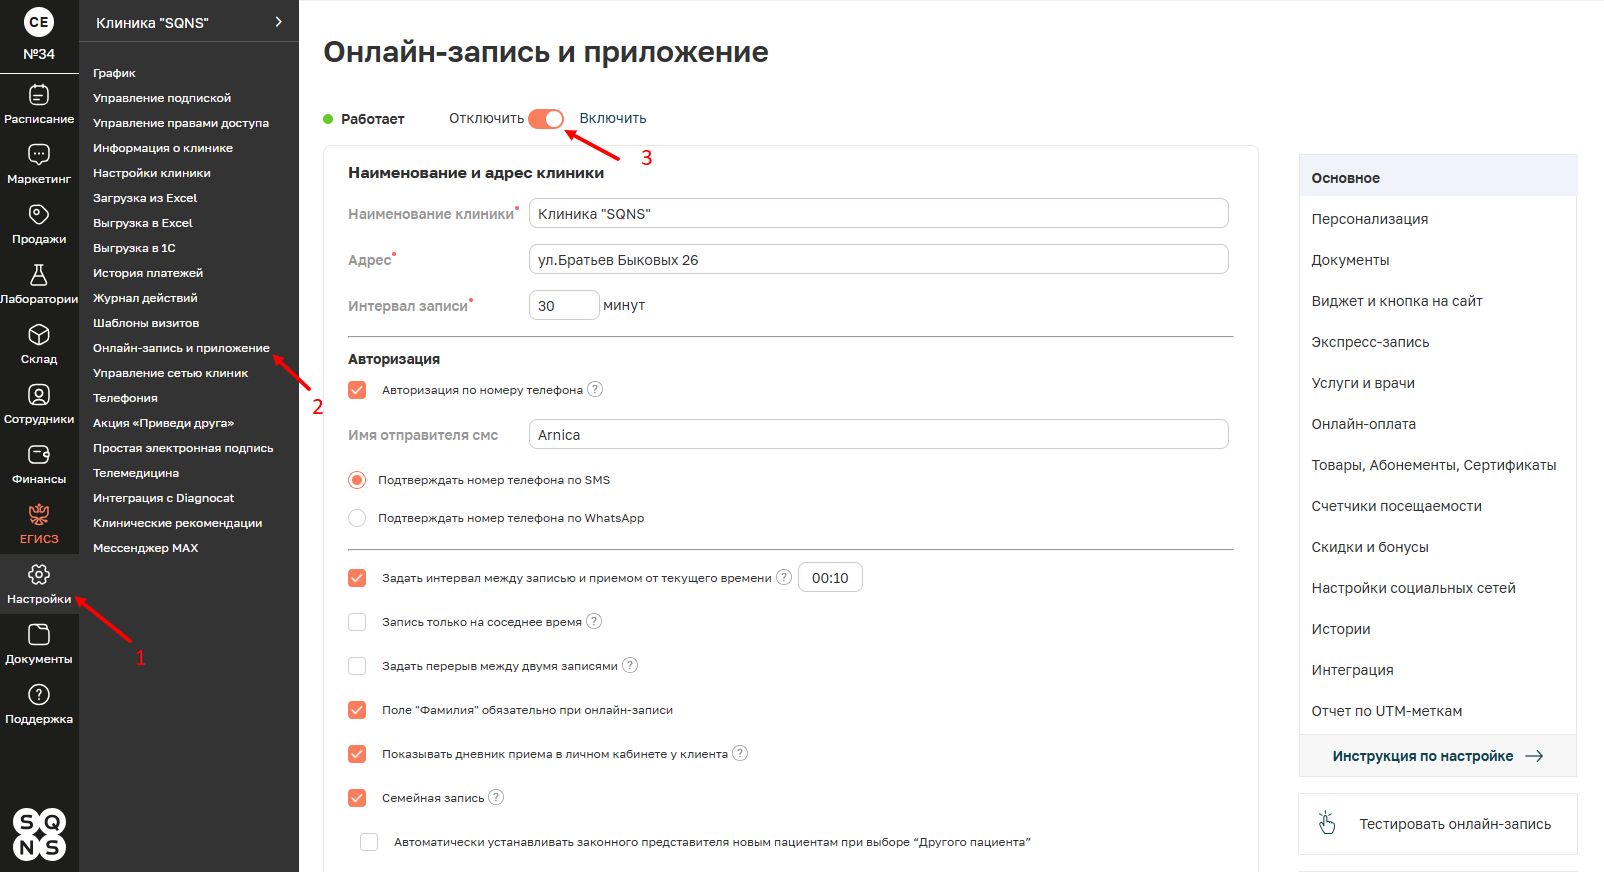Viewport: 1604px width, 872px height.
Task: Click the Поддержка question mark icon
Action: [x=39, y=695]
